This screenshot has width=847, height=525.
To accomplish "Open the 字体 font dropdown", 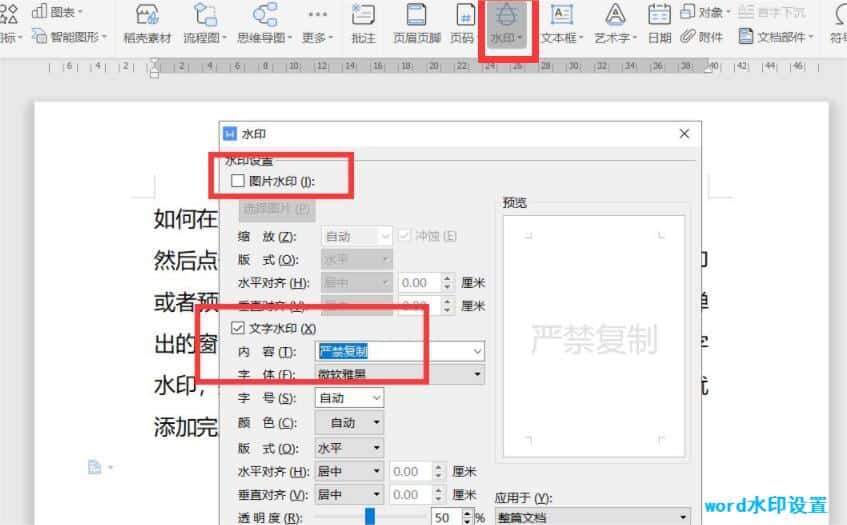I will coord(400,374).
